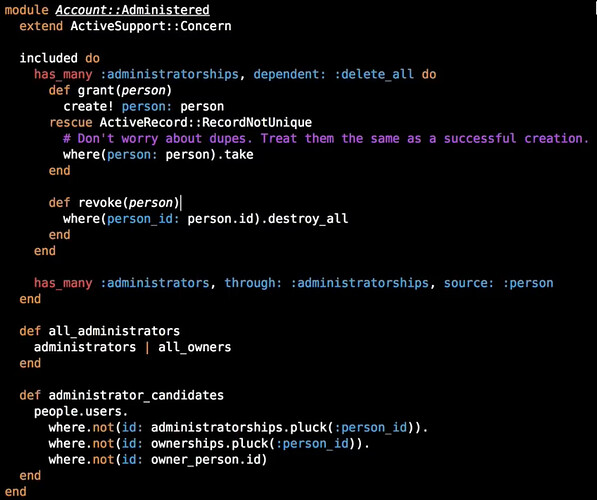Click the 'included do' line
Screen dimensions: 597x500
pyautogui.click(x=59, y=58)
